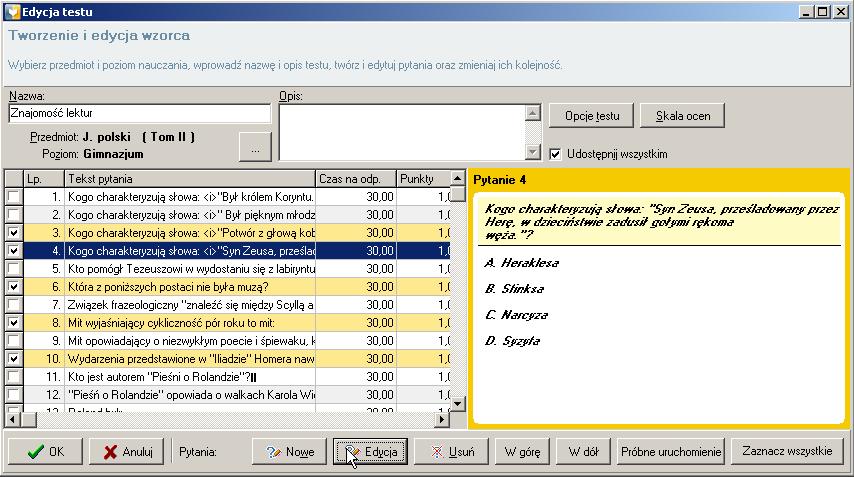Check the box for question 1

[14, 197]
